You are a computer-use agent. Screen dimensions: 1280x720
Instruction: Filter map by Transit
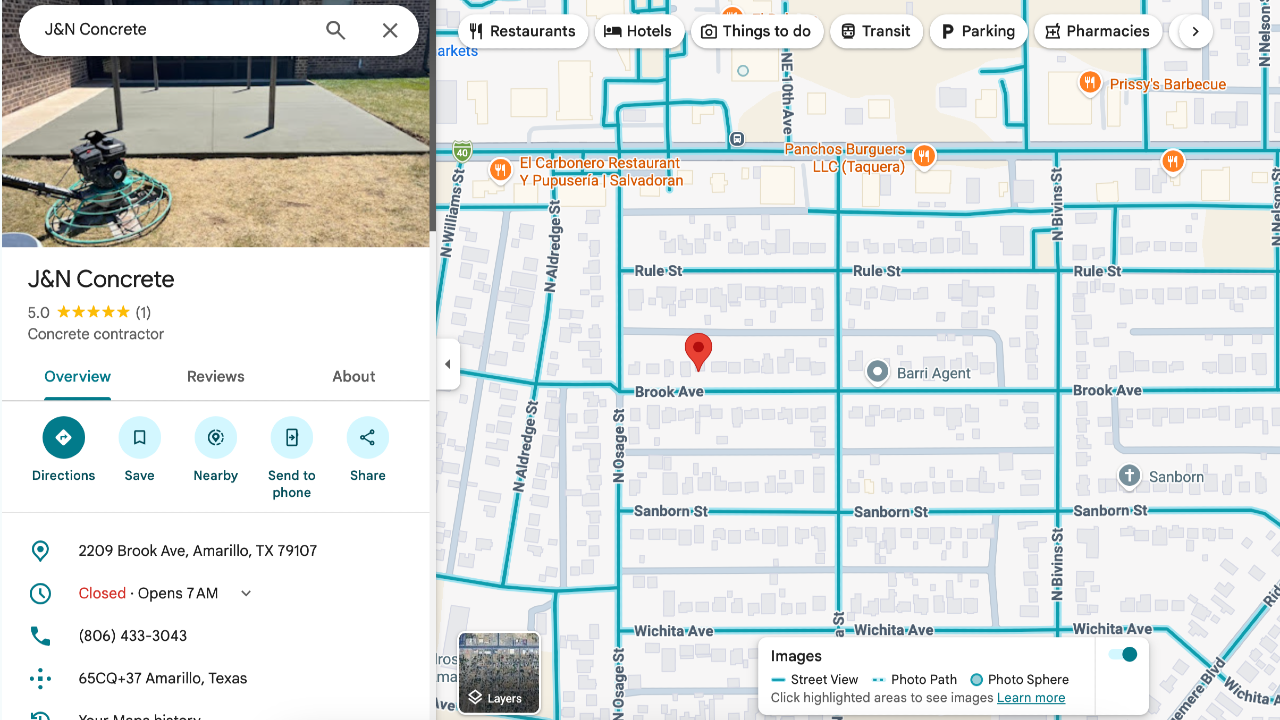point(877,31)
